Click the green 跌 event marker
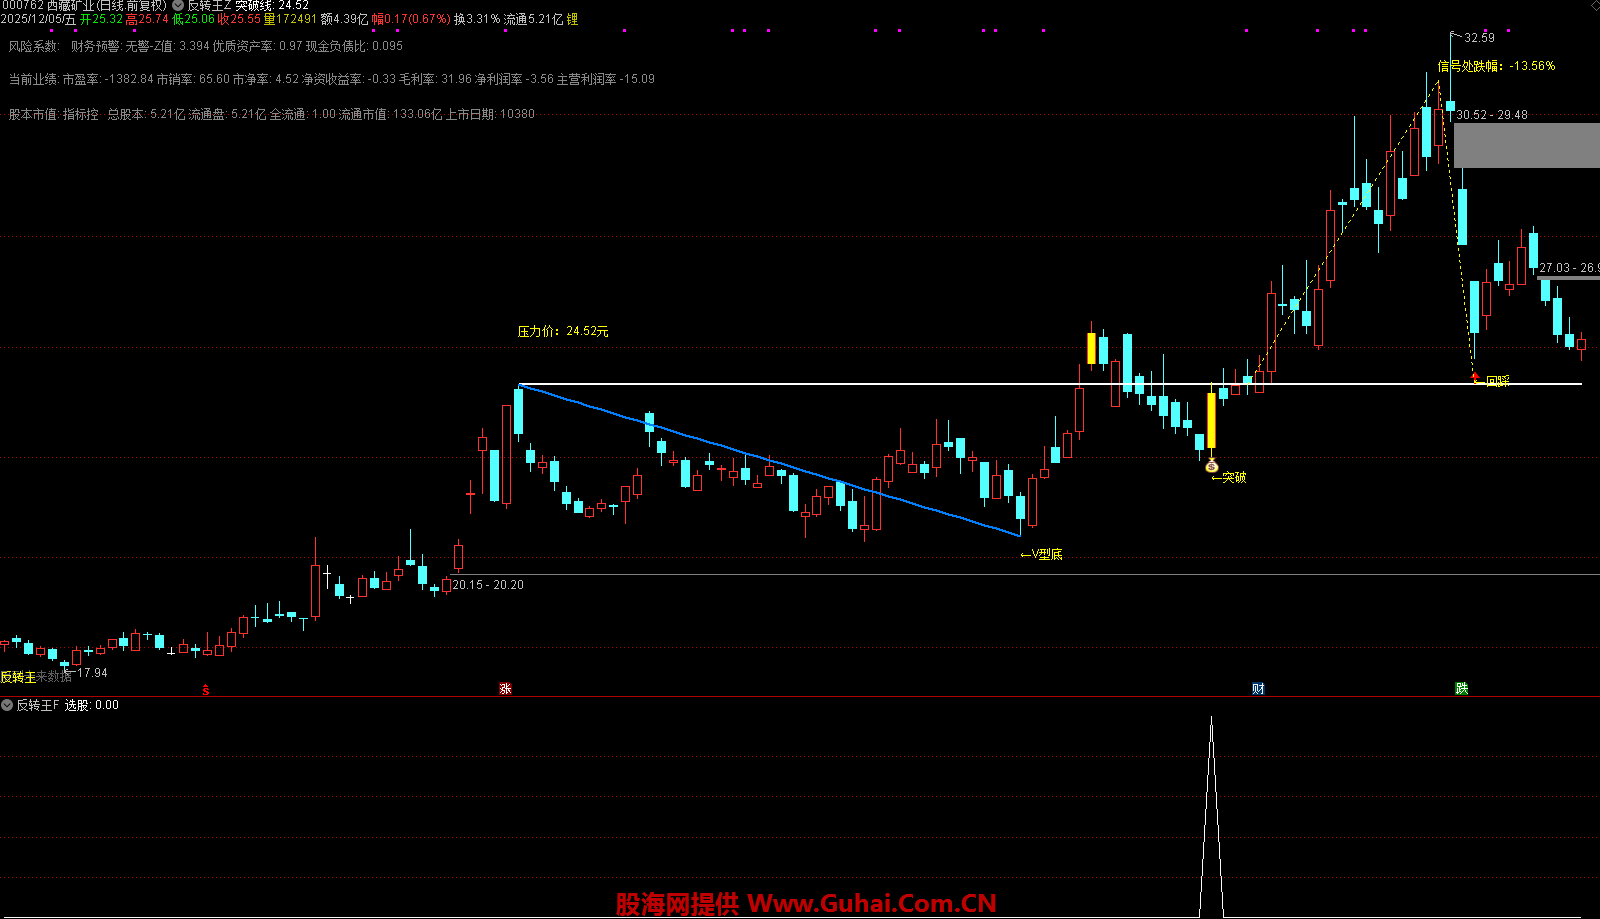Viewport: 1600px width, 919px height. (1461, 689)
